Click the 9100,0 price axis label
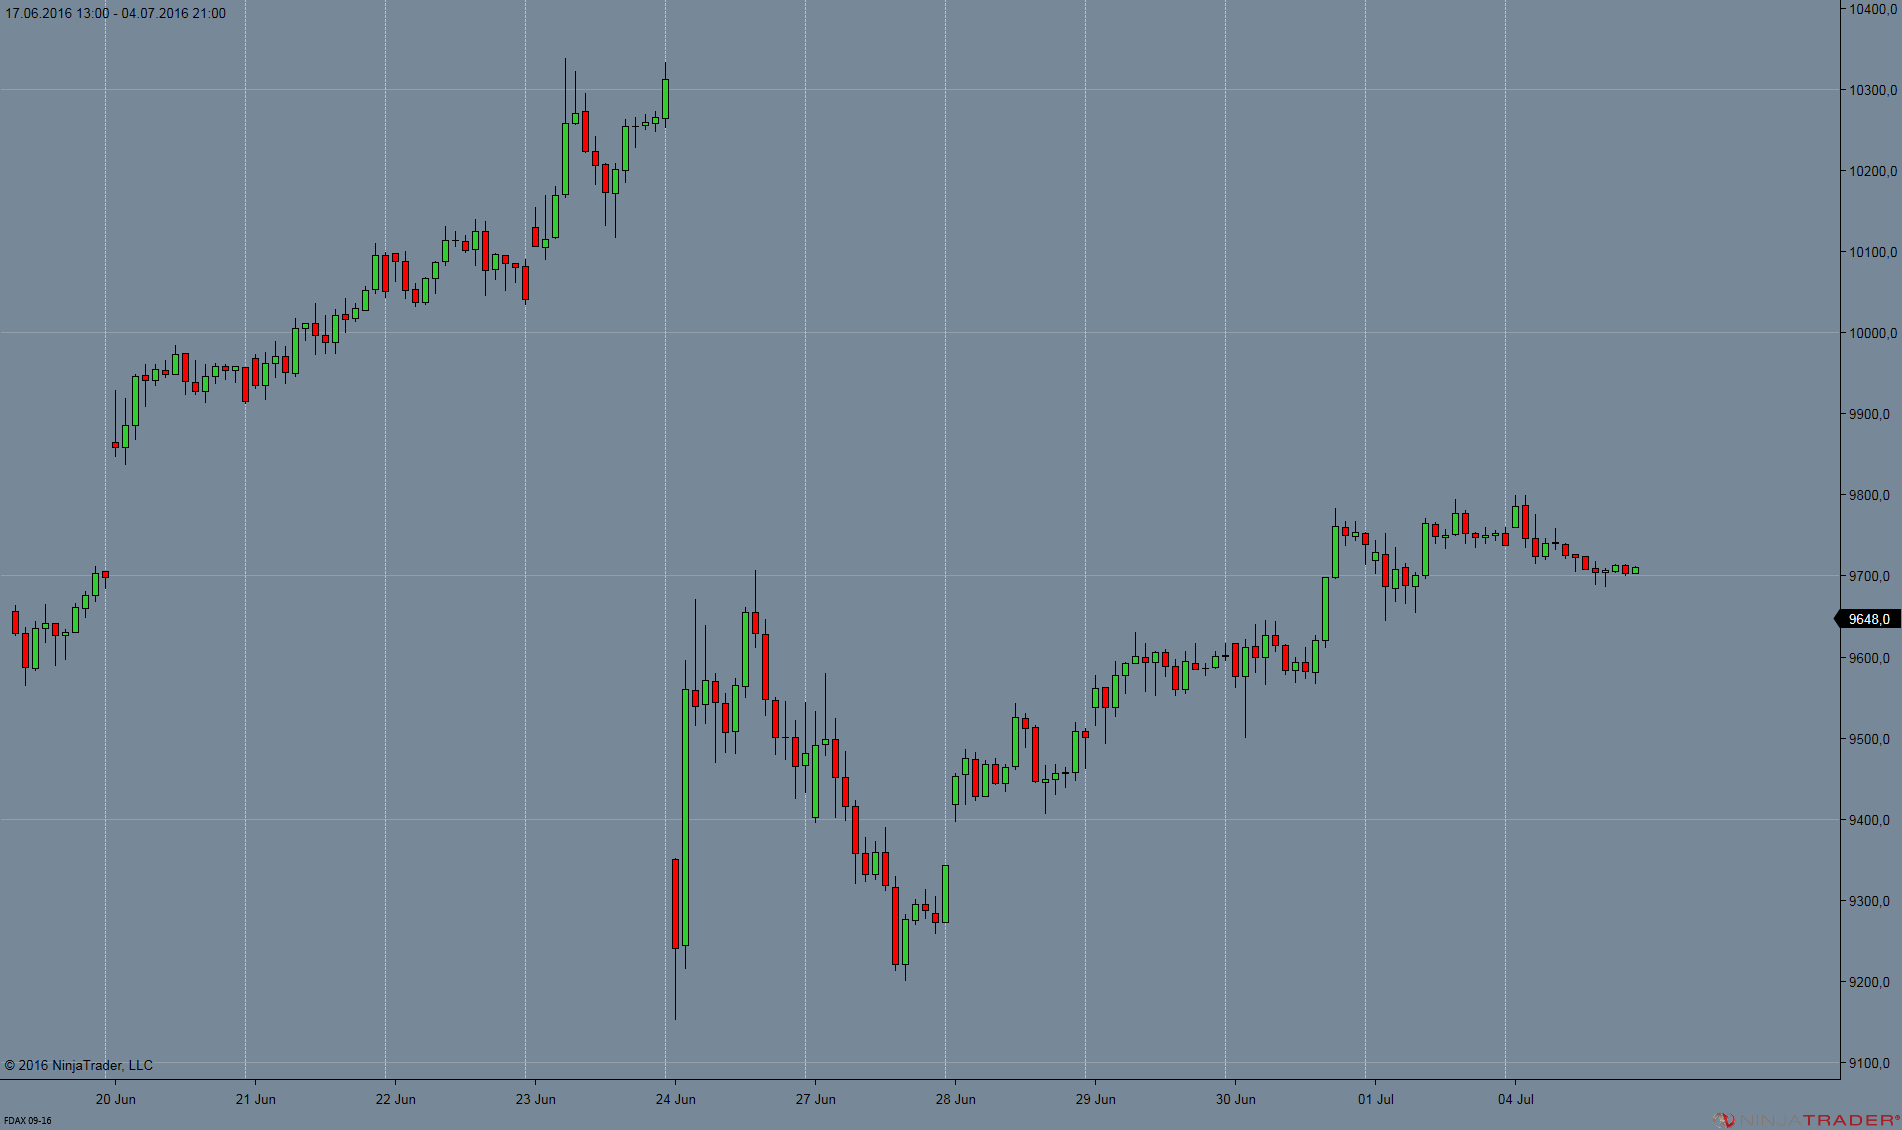Image resolution: width=1902 pixels, height=1130 pixels. pos(1872,1063)
